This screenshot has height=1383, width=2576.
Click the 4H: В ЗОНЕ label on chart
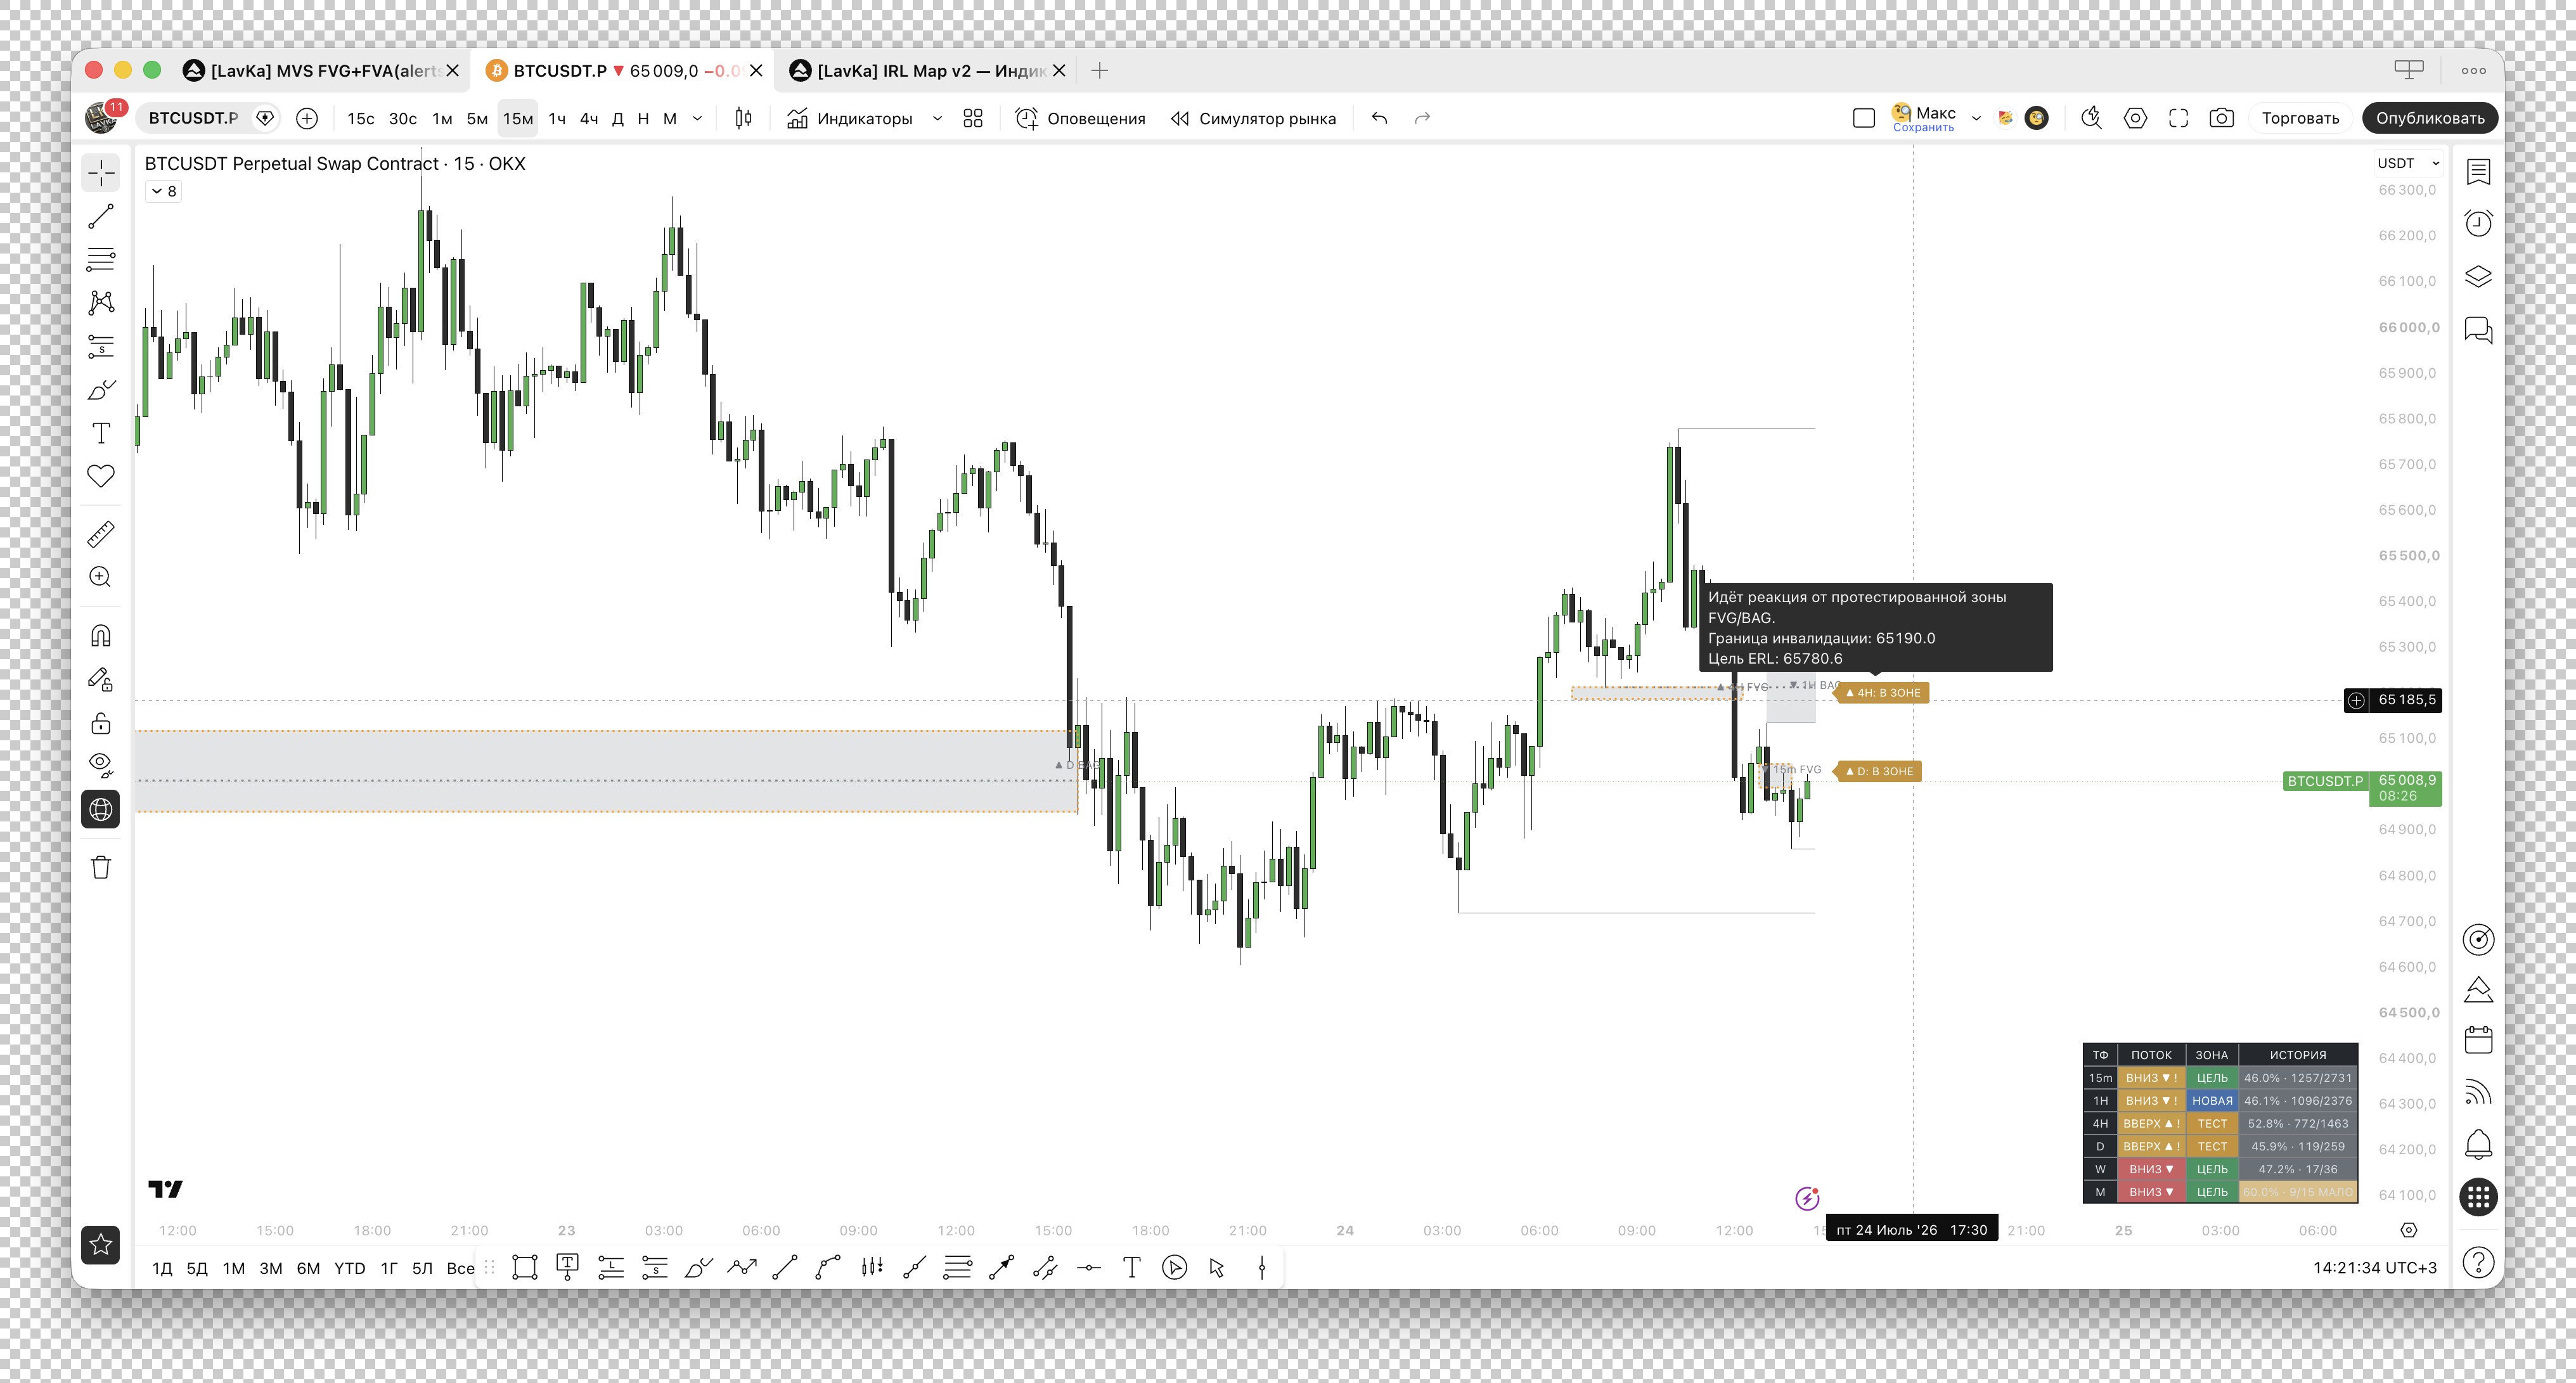pyautogui.click(x=1883, y=692)
